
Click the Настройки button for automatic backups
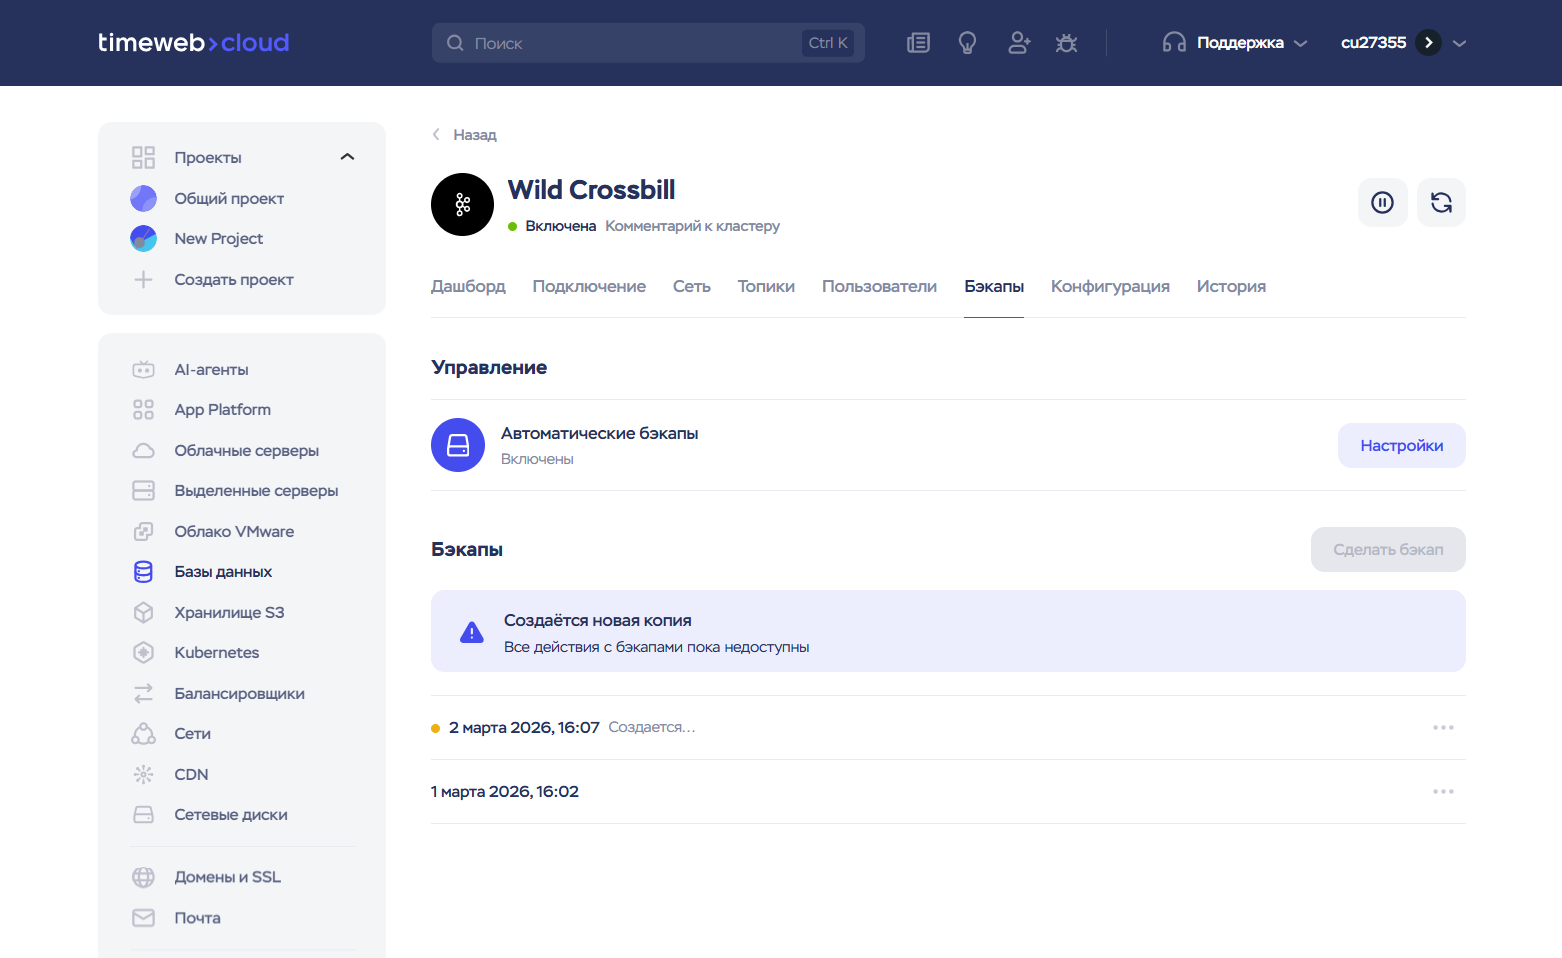tap(1401, 446)
